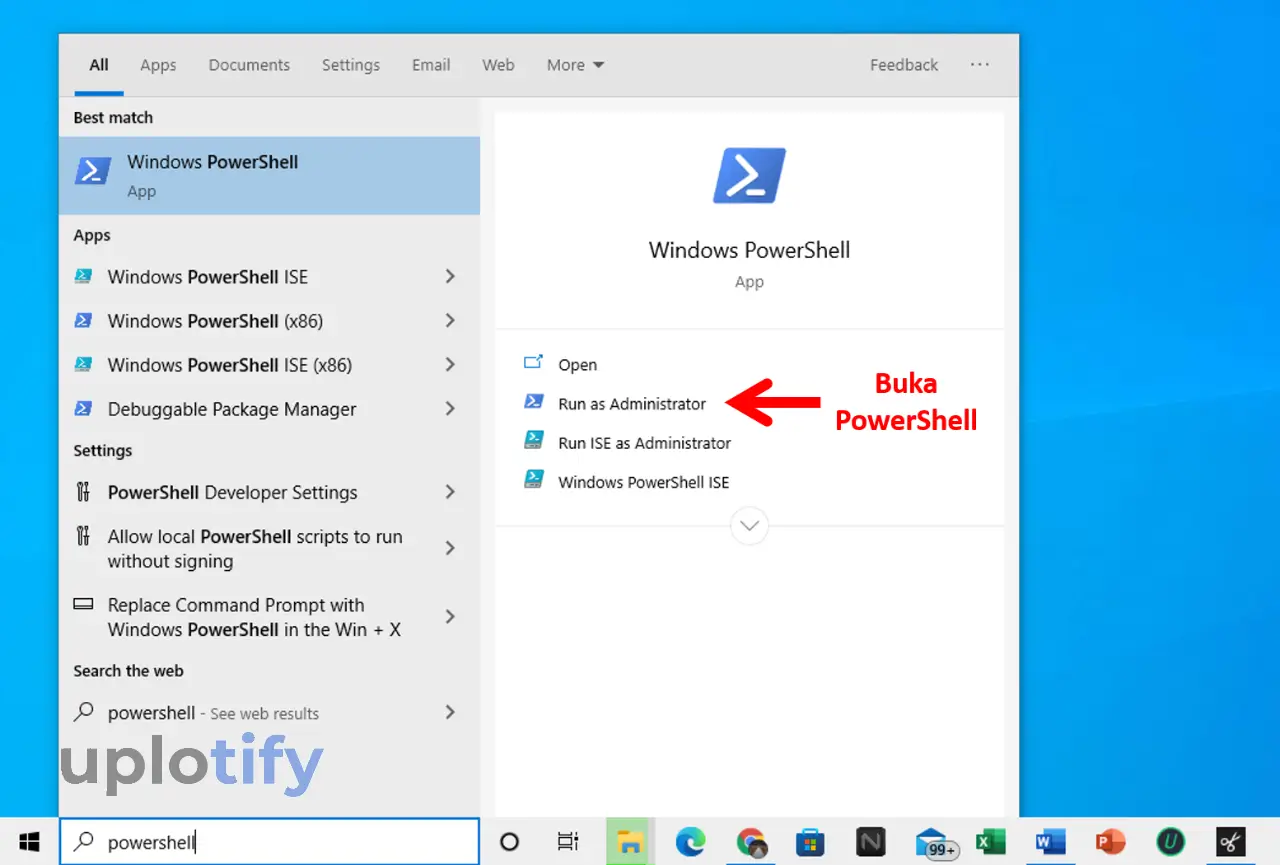Click the Debuggable Package Manager icon
The height and width of the screenshot is (865, 1280).
point(84,408)
